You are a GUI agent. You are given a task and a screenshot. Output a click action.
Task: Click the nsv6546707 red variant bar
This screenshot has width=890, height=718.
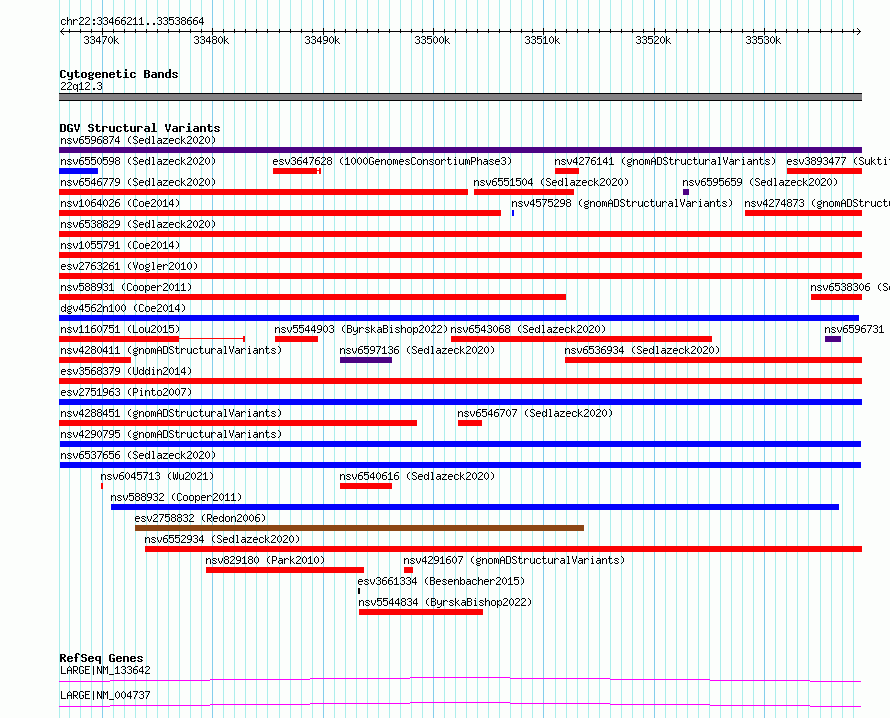pos(469,423)
